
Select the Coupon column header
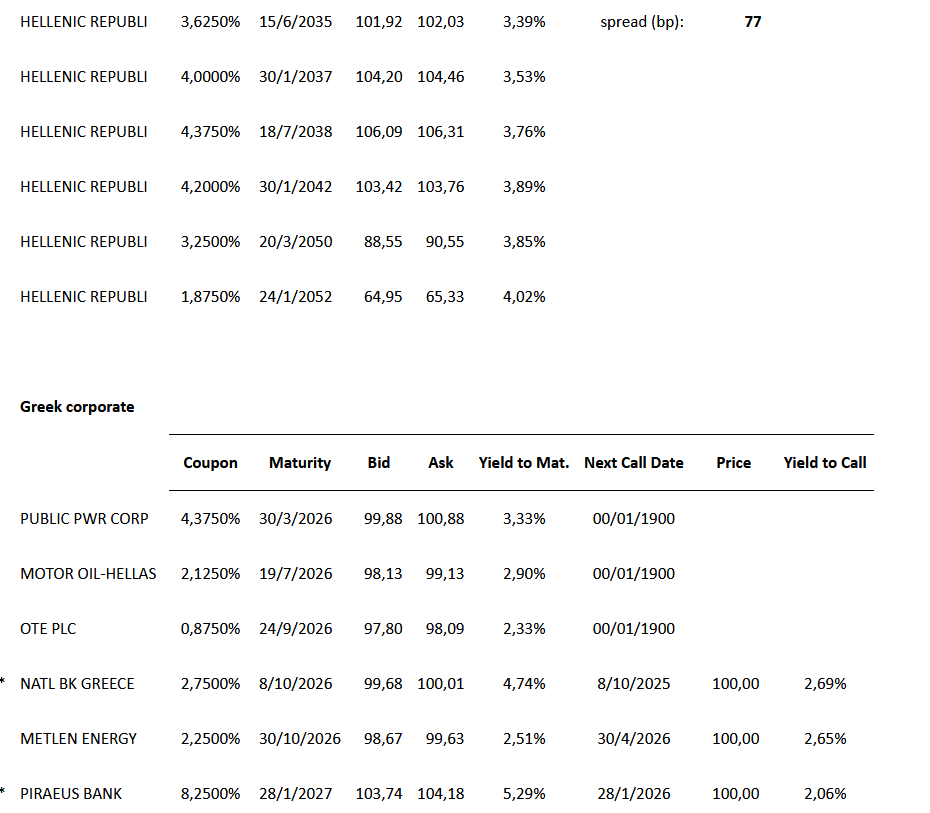[x=210, y=463]
